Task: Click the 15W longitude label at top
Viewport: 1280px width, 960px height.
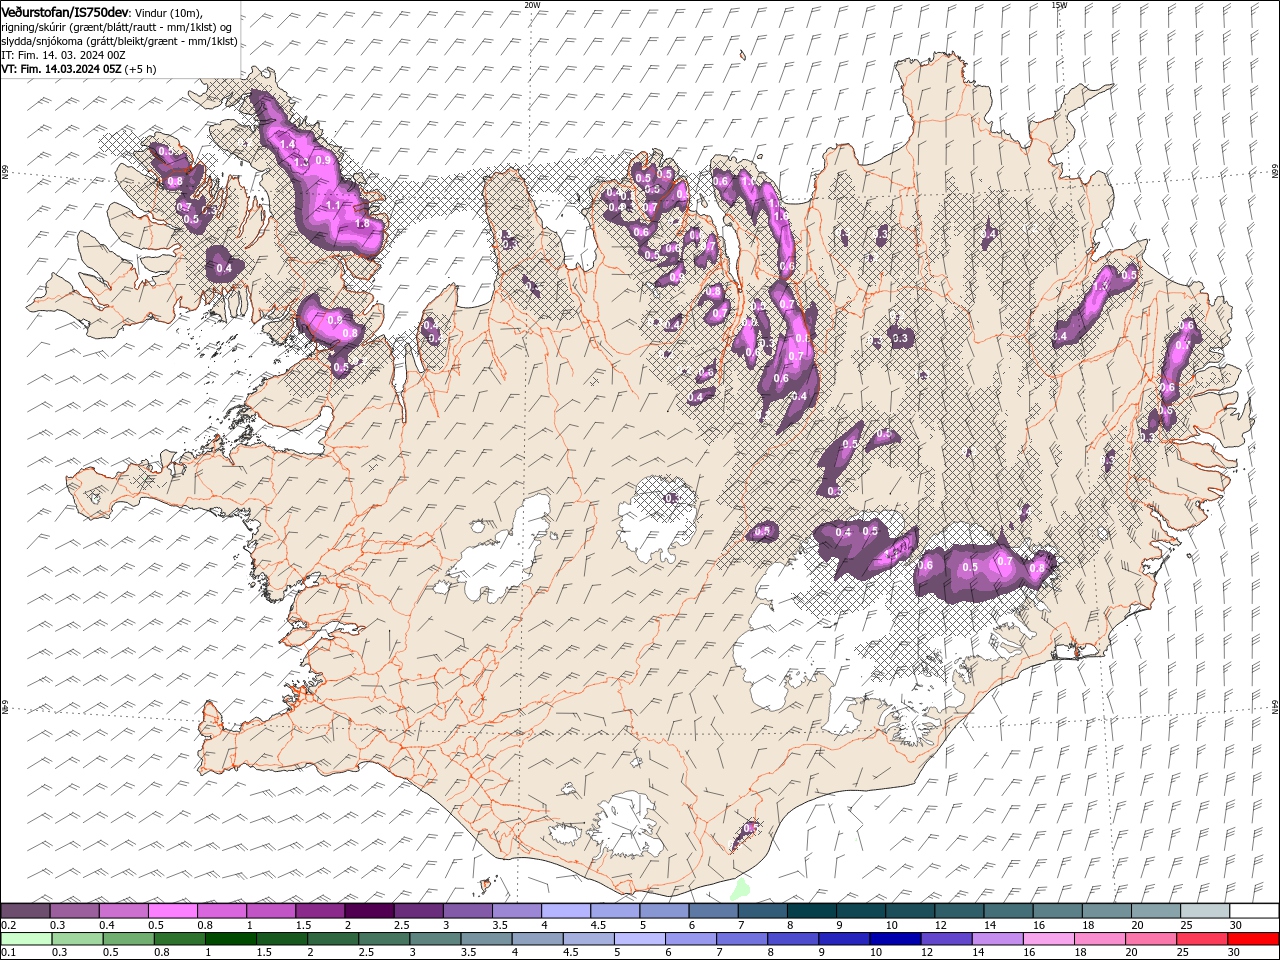Action: 1059,4
